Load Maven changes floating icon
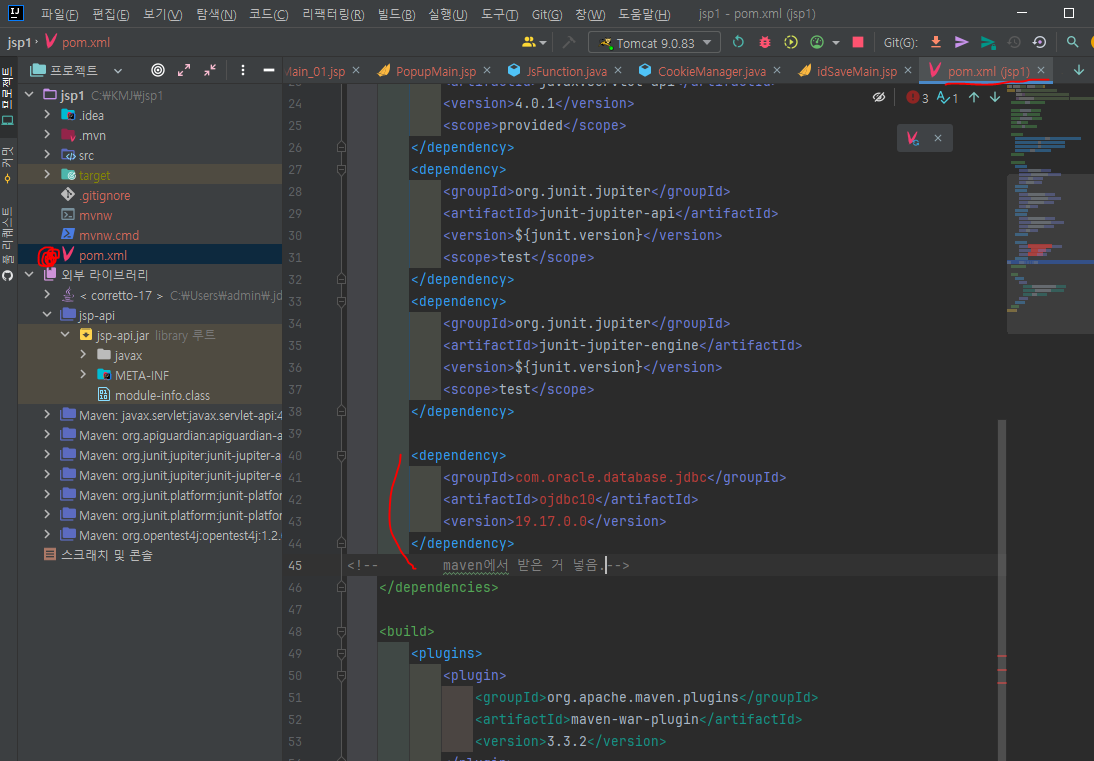This screenshot has height=761, width=1094. 913,139
